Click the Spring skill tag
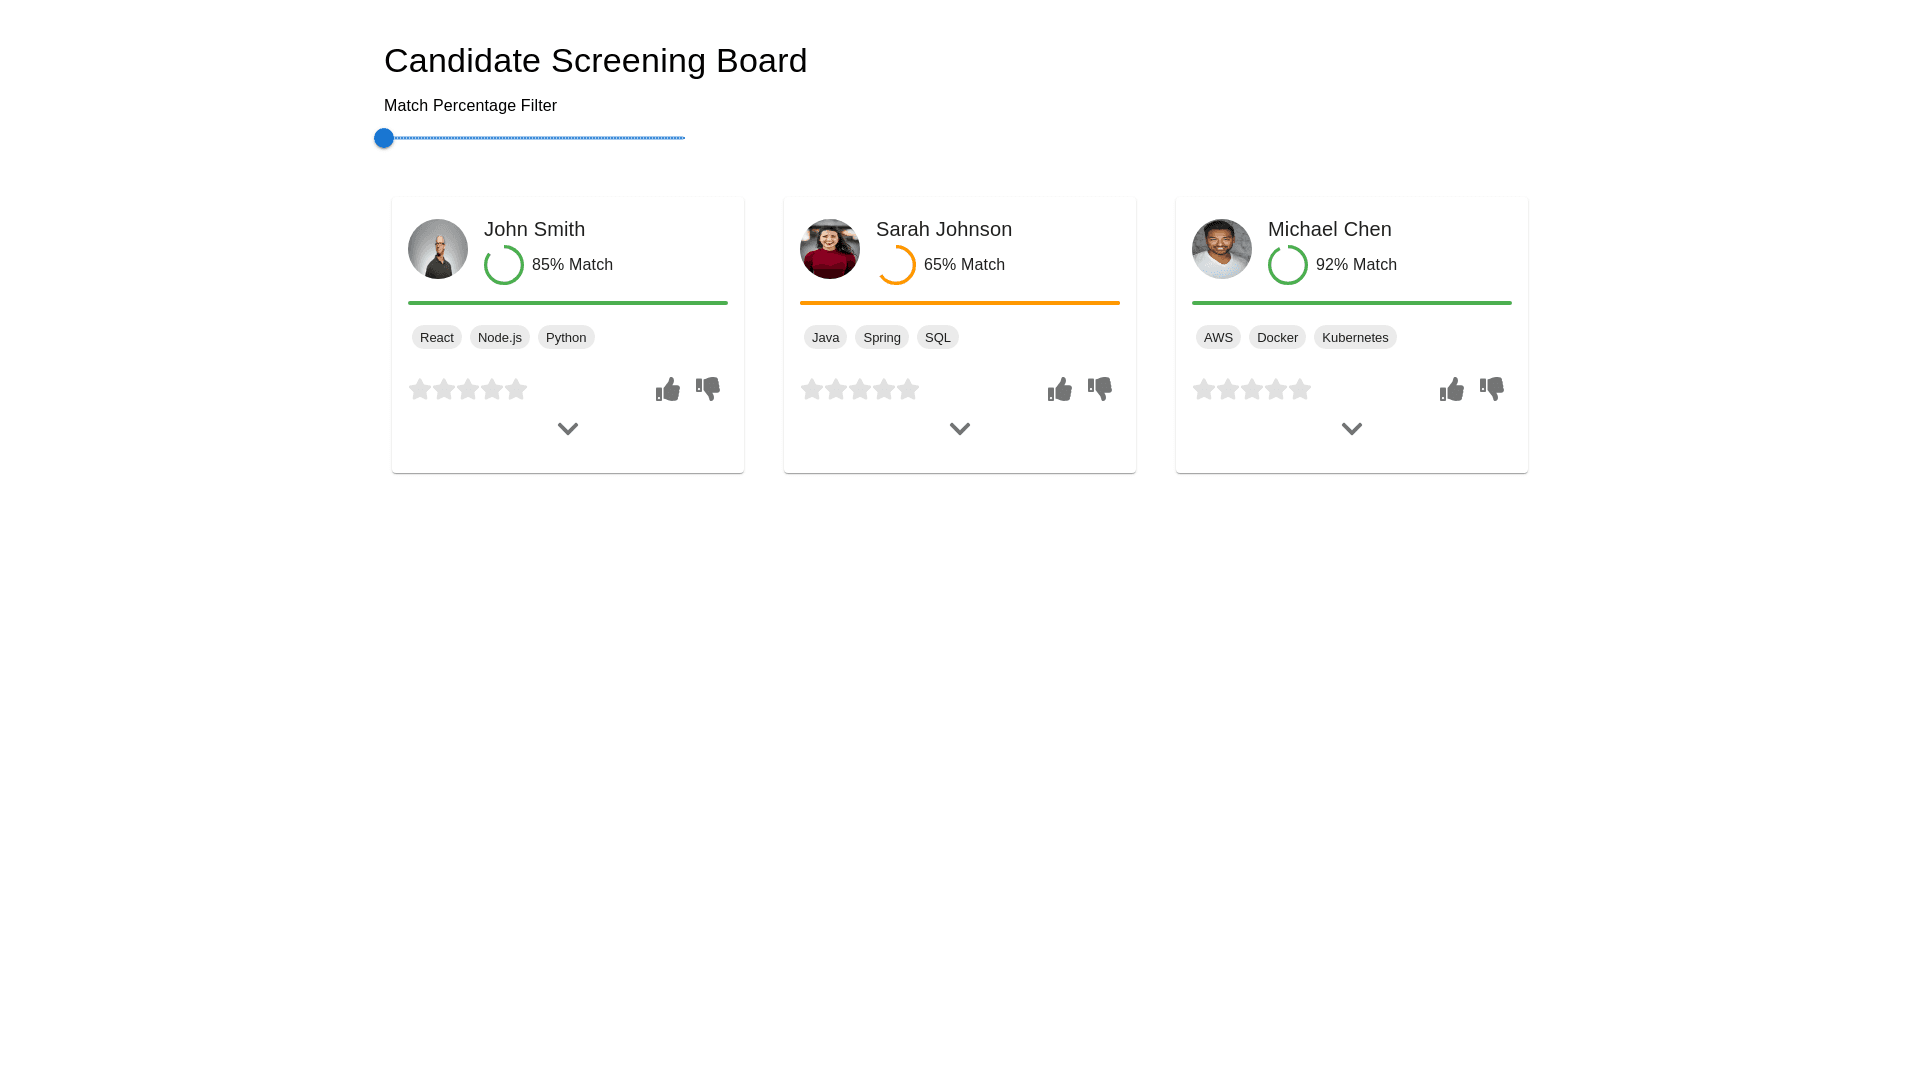This screenshot has height=1080, width=1920. pos(882,338)
